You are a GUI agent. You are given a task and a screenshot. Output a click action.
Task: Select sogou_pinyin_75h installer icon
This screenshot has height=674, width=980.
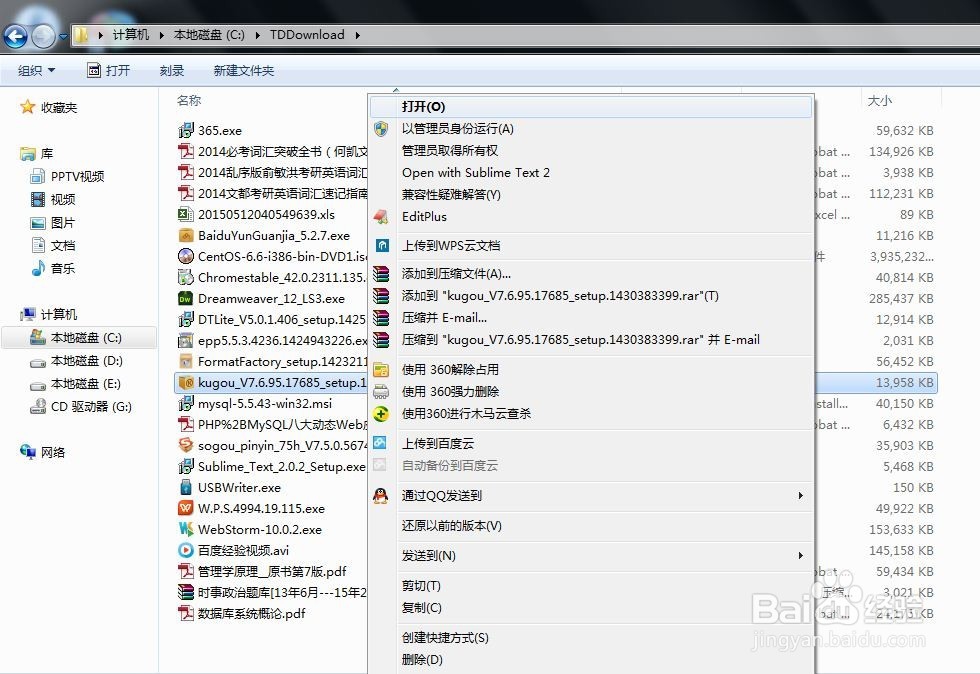click(186, 445)
